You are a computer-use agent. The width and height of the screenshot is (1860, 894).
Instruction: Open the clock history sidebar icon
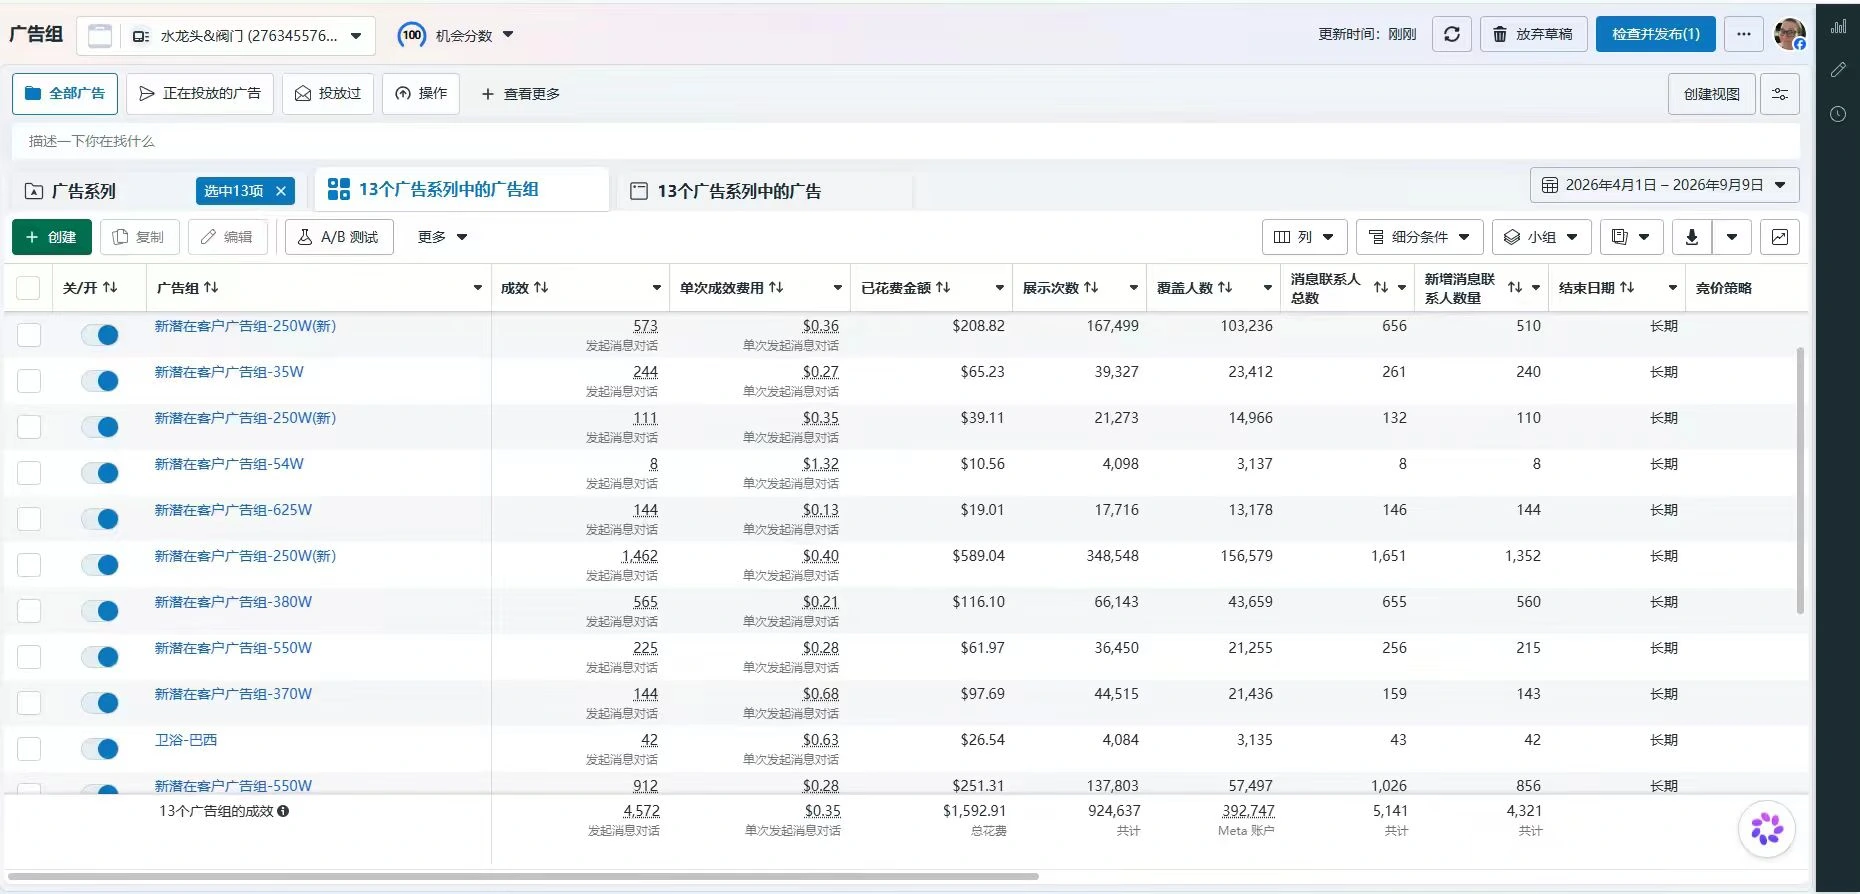pyautogui.click(x=1838, y=114)
